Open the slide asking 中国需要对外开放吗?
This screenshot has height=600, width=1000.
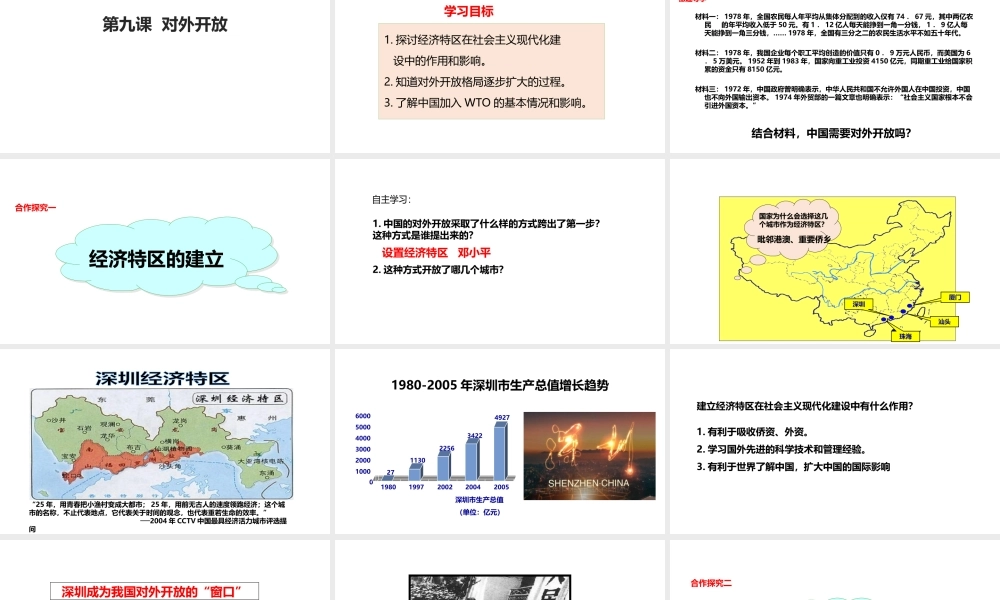click(x=835, y=76)
